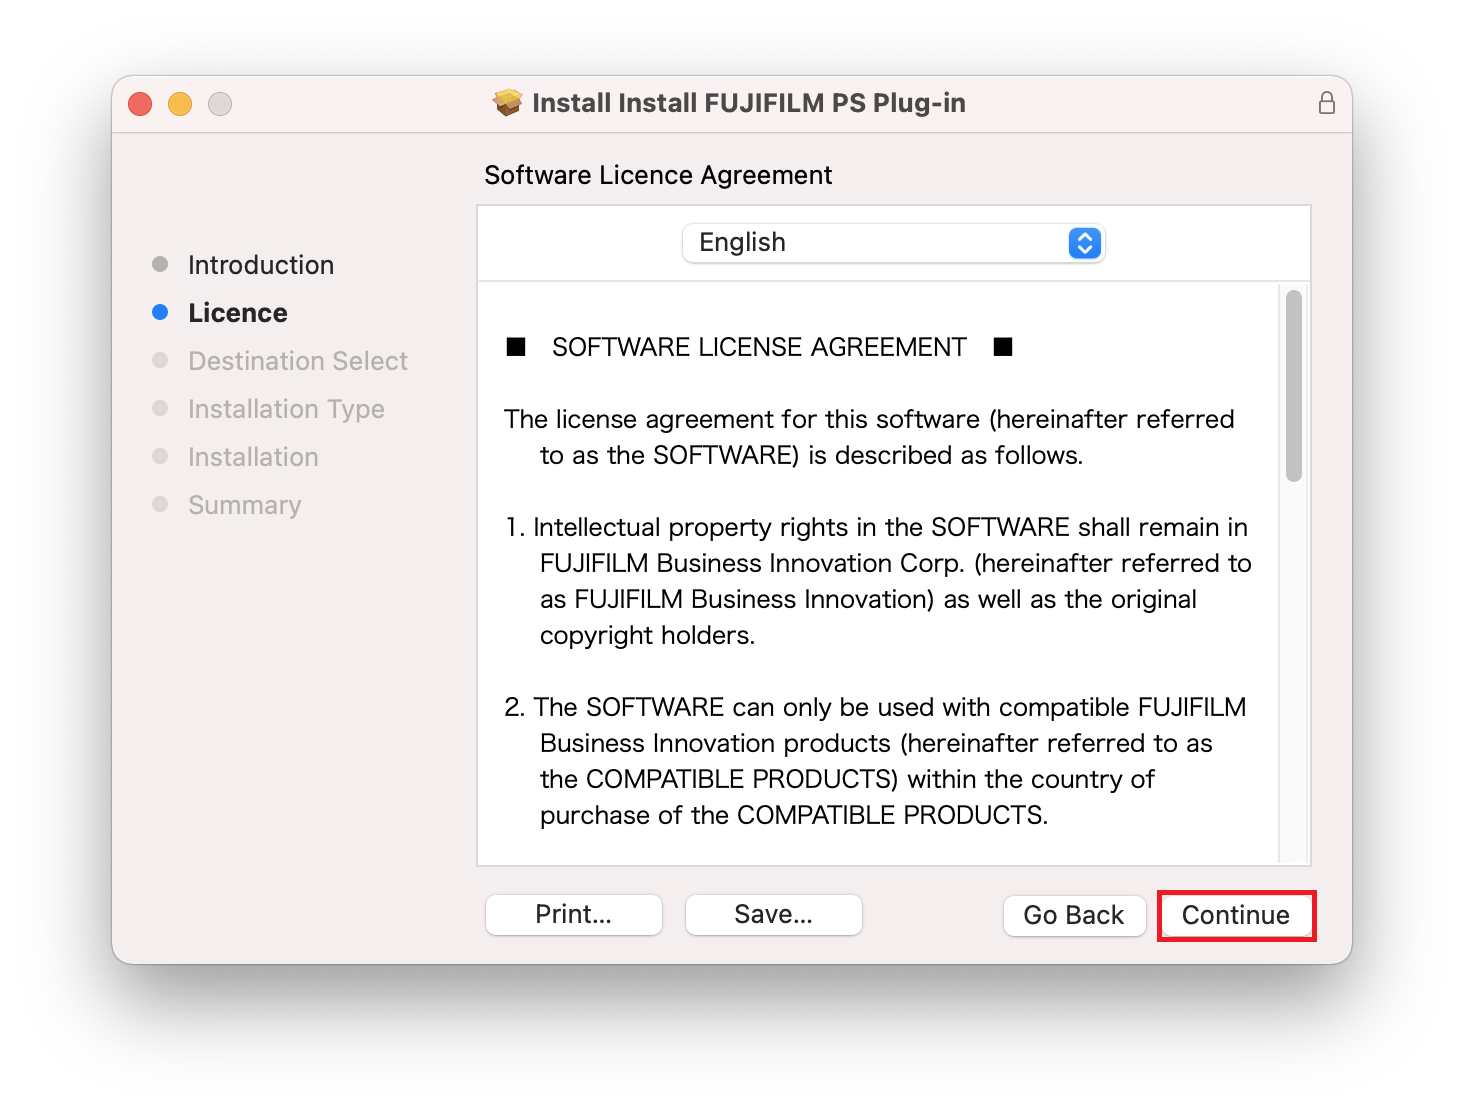Click the Destination Select step
The height and width of the screenshot is (1112, 1464).
click(298, 361)
